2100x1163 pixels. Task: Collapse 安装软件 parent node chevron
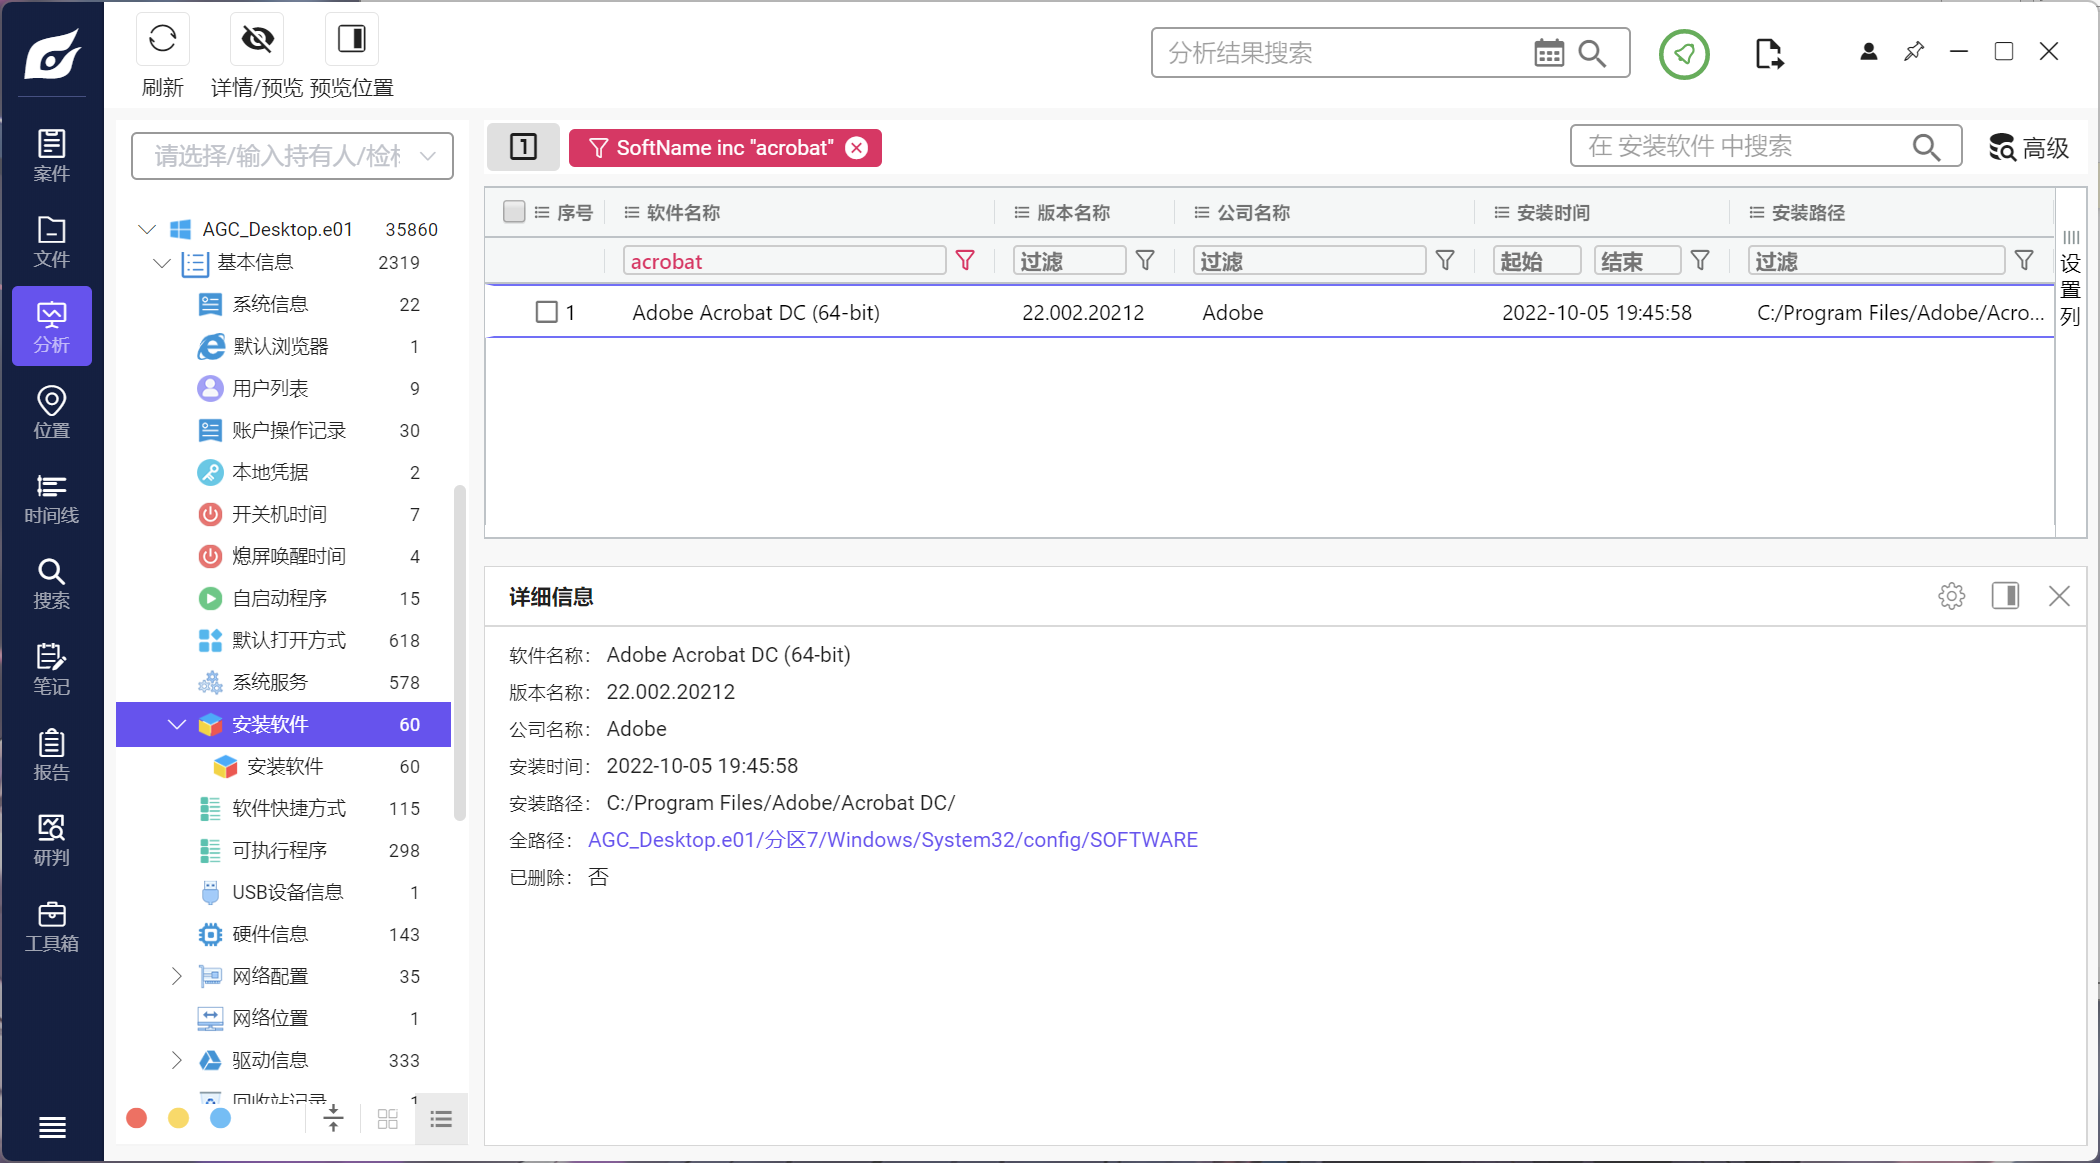[177, 724]
